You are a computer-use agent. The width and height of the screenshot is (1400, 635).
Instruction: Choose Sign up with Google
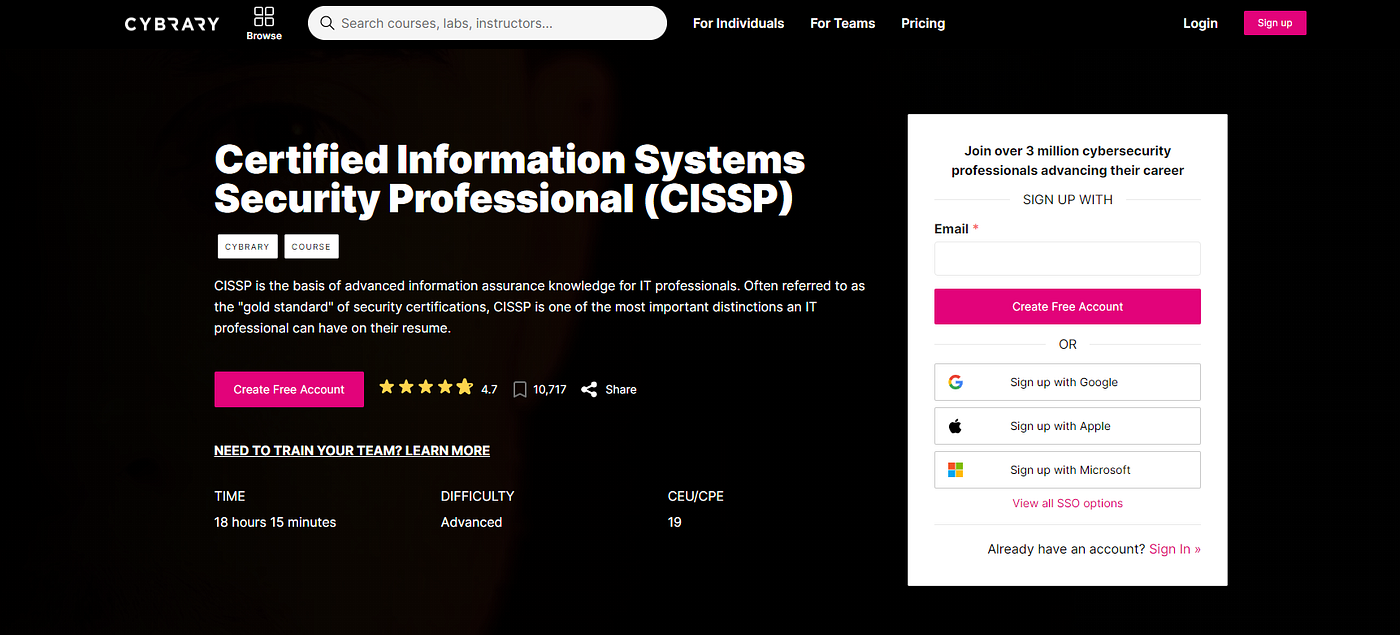pos(1067,382)
